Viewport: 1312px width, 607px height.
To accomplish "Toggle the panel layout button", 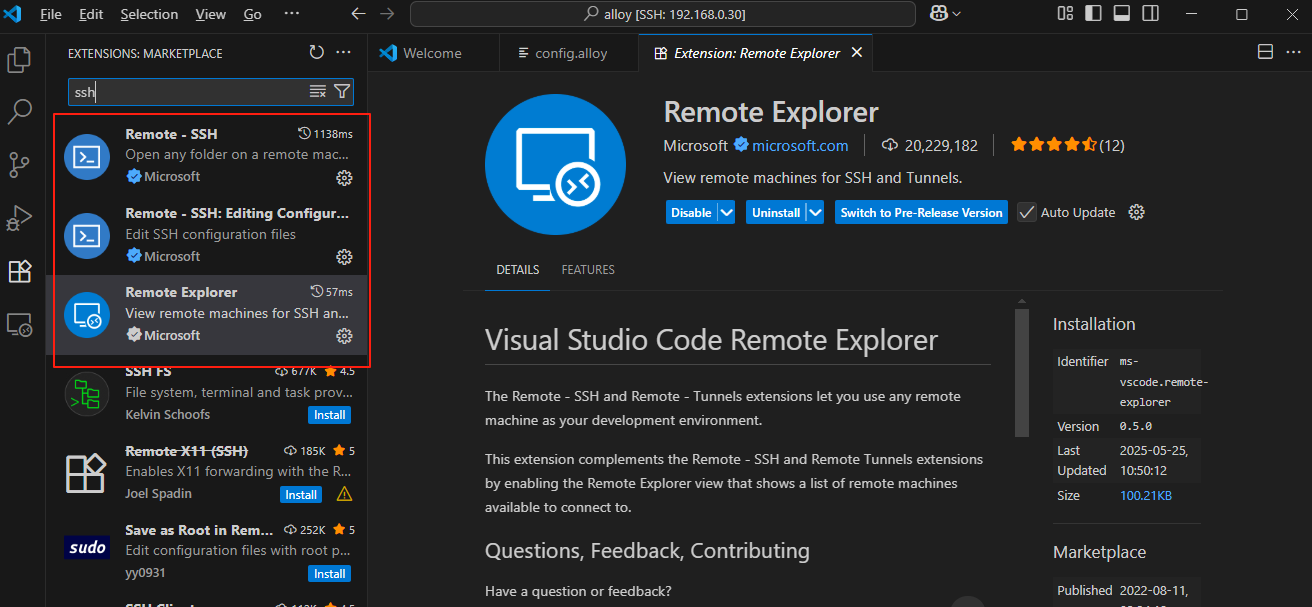I will click(x=1122, y=14).
